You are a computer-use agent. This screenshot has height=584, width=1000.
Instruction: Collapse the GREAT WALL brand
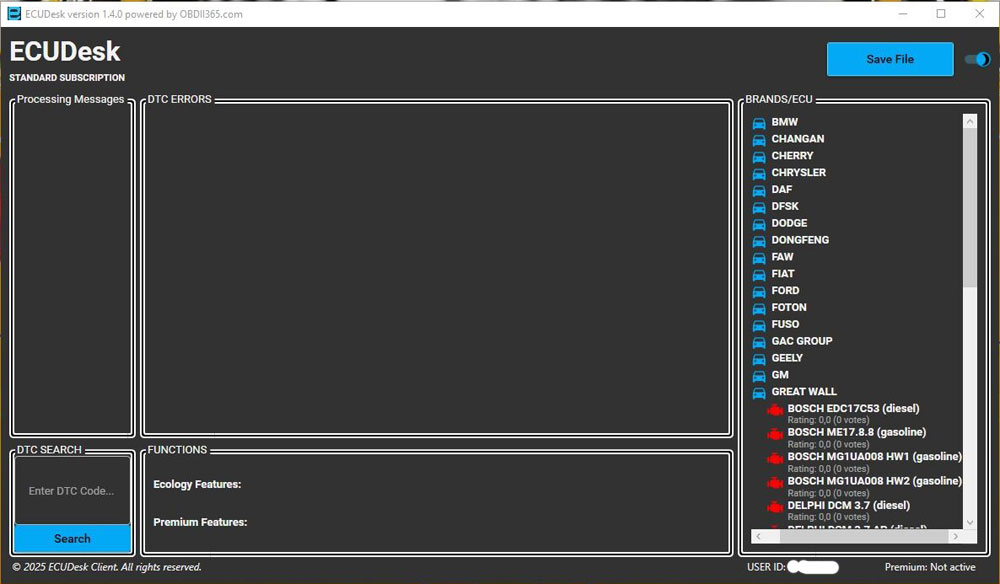pyautogui.click(x=804, y=391)
